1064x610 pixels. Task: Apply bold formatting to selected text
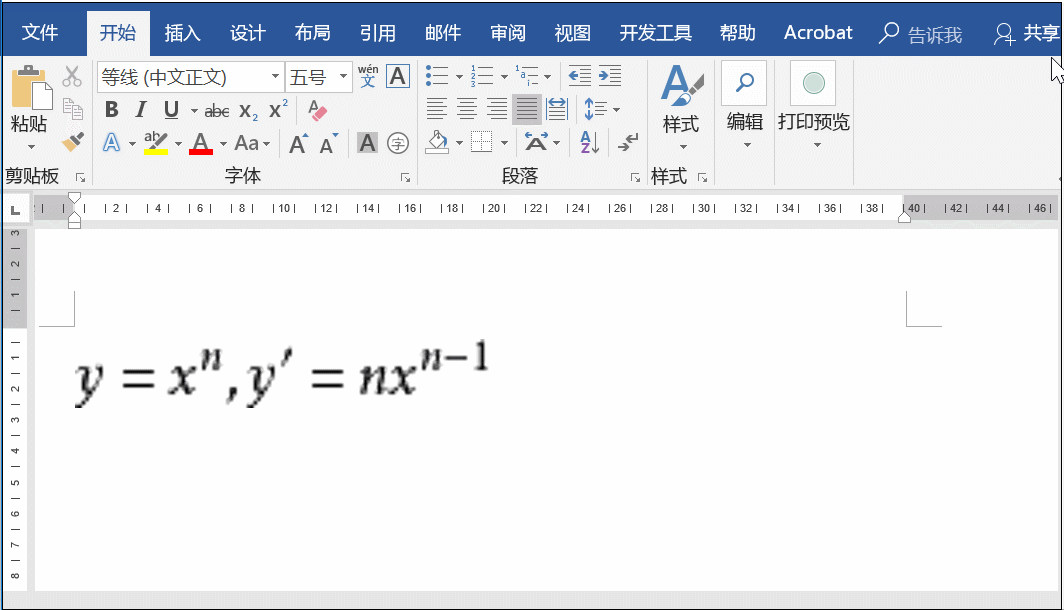[x=111, y=110]
